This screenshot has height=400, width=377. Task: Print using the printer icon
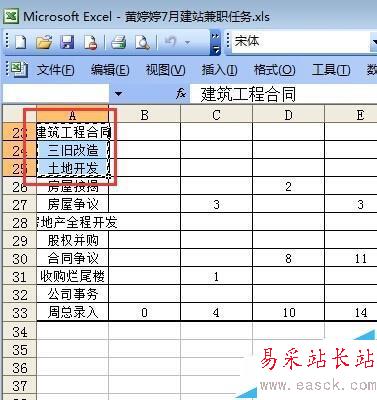click(118, 42)
